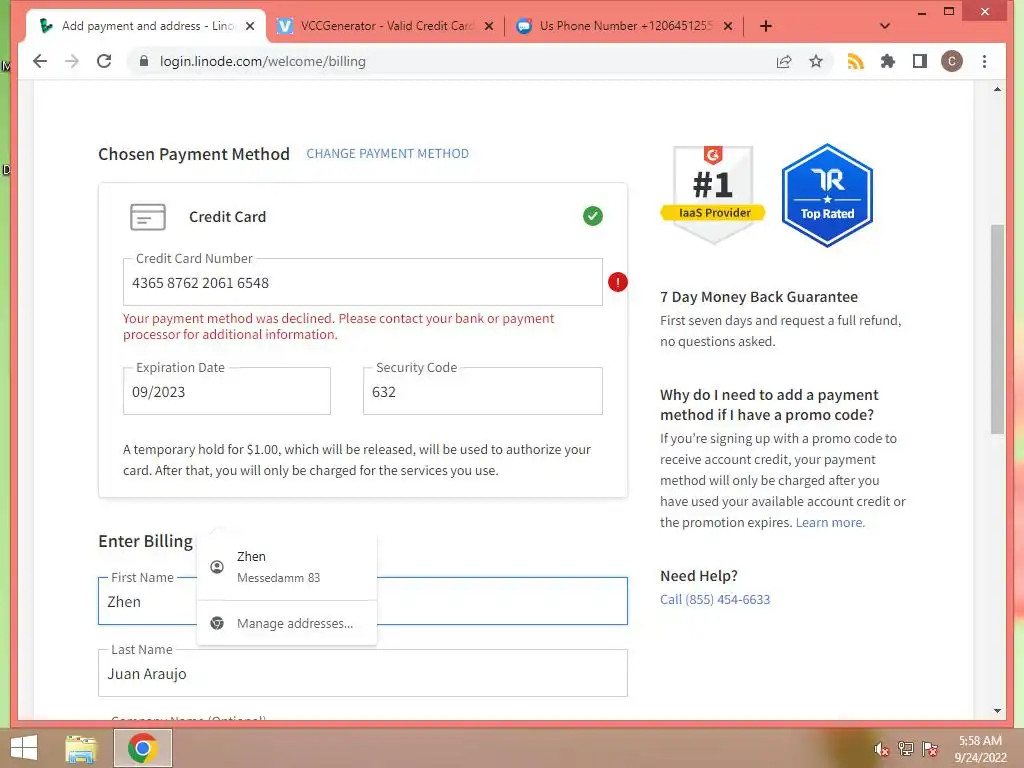Click the #1 IaaS Provider badge
The image size is (1024, 768).
tap(712, 195)
